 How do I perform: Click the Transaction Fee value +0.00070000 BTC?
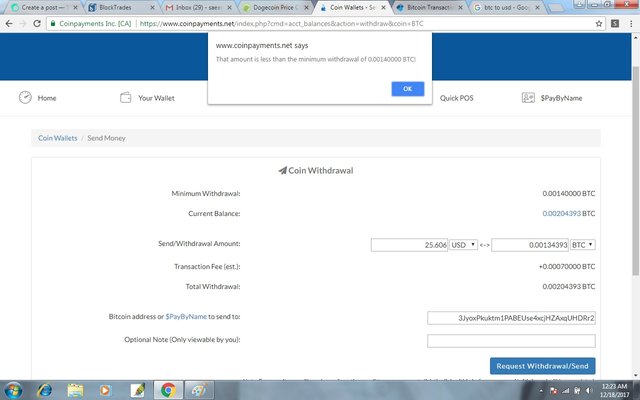567,267
